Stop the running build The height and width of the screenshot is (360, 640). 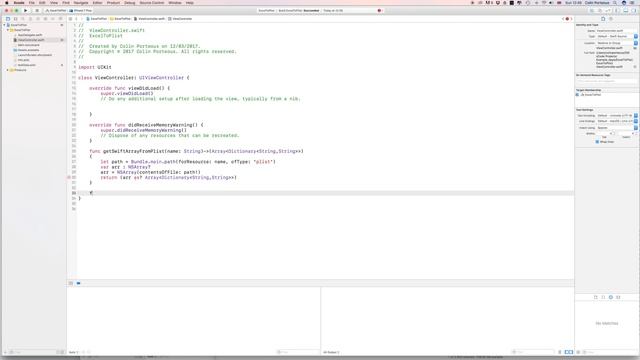[x=37, y=11]
